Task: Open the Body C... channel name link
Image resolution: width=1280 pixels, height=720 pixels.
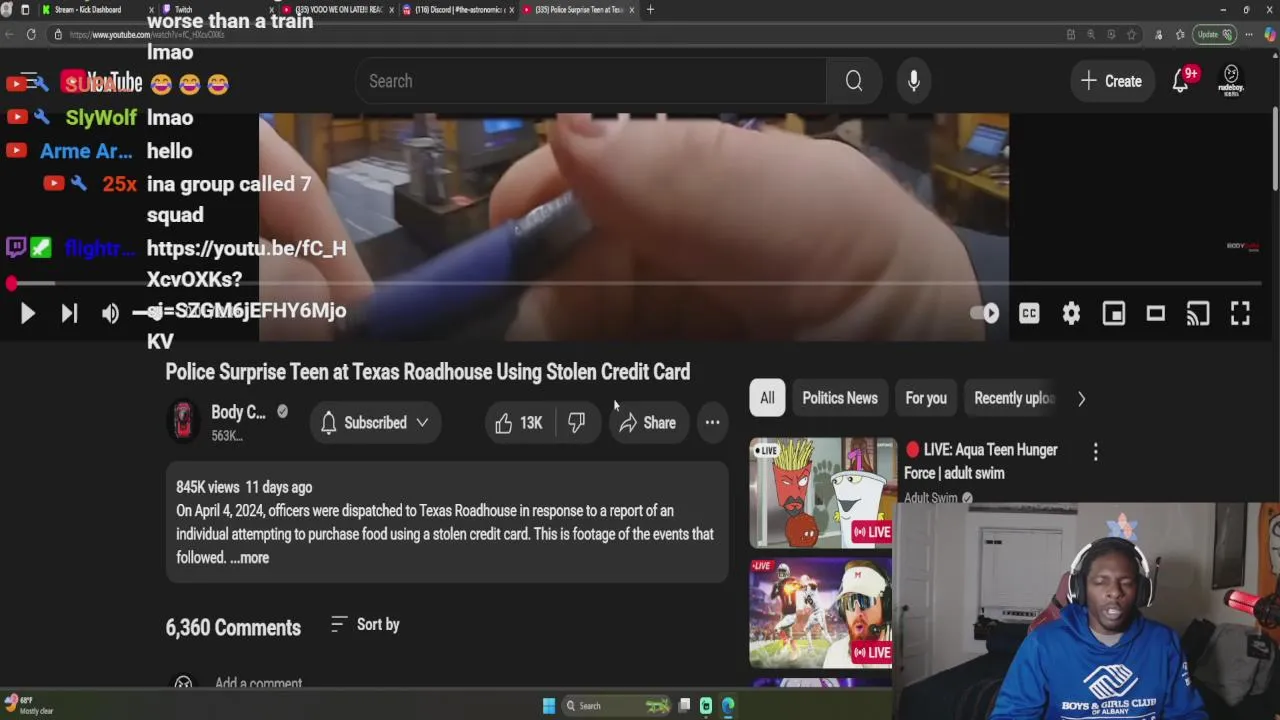Action: pyautogui.click(x=238, y=412)
